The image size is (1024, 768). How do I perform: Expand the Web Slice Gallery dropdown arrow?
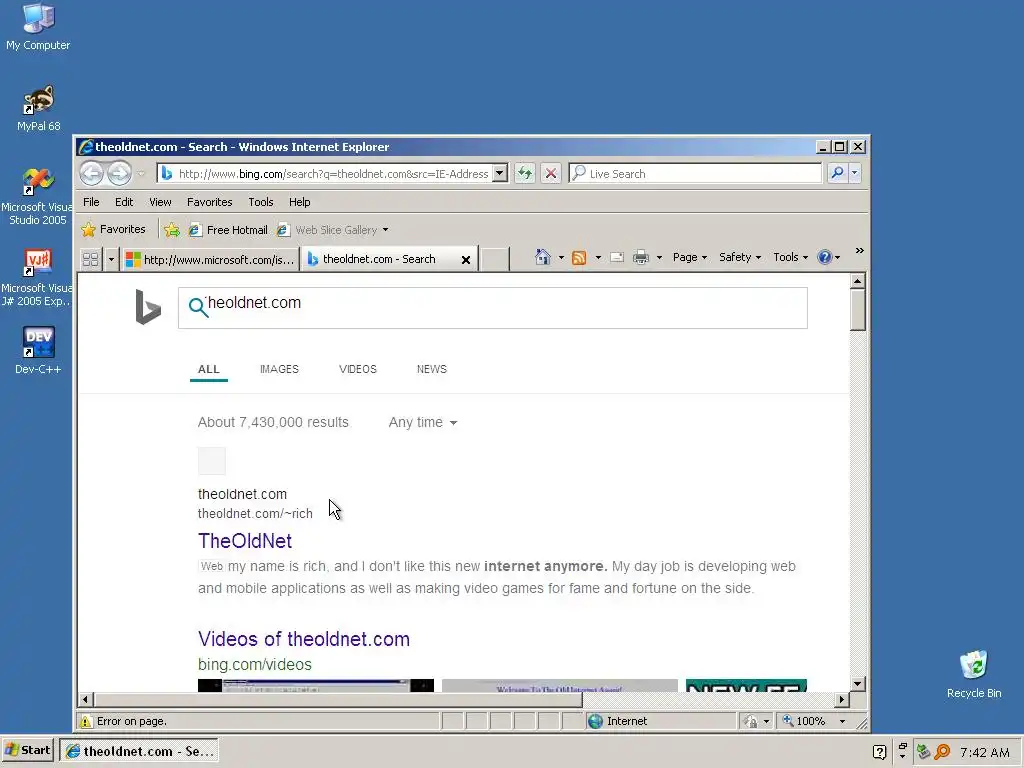coord(385,230)
